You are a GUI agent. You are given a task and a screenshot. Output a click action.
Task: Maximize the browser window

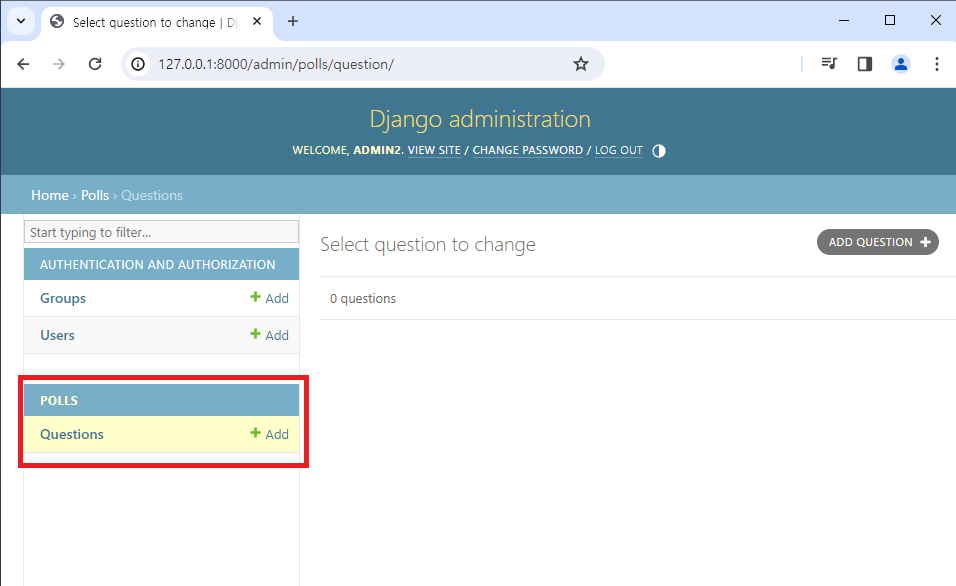(x=890, y=20)
